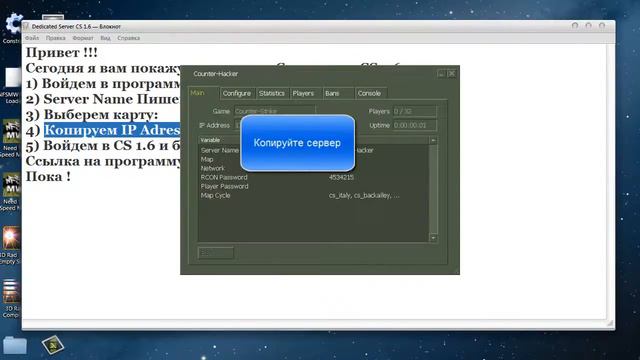Screen dimensions: 640x360
Task: Select the Player Password row
Action: coord(313,186)
